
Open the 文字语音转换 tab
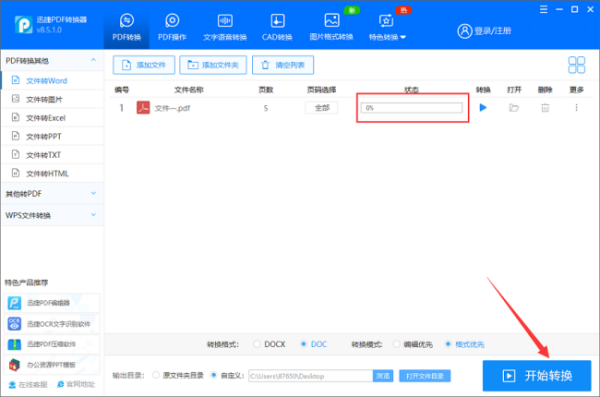click(x=225, y=27)
